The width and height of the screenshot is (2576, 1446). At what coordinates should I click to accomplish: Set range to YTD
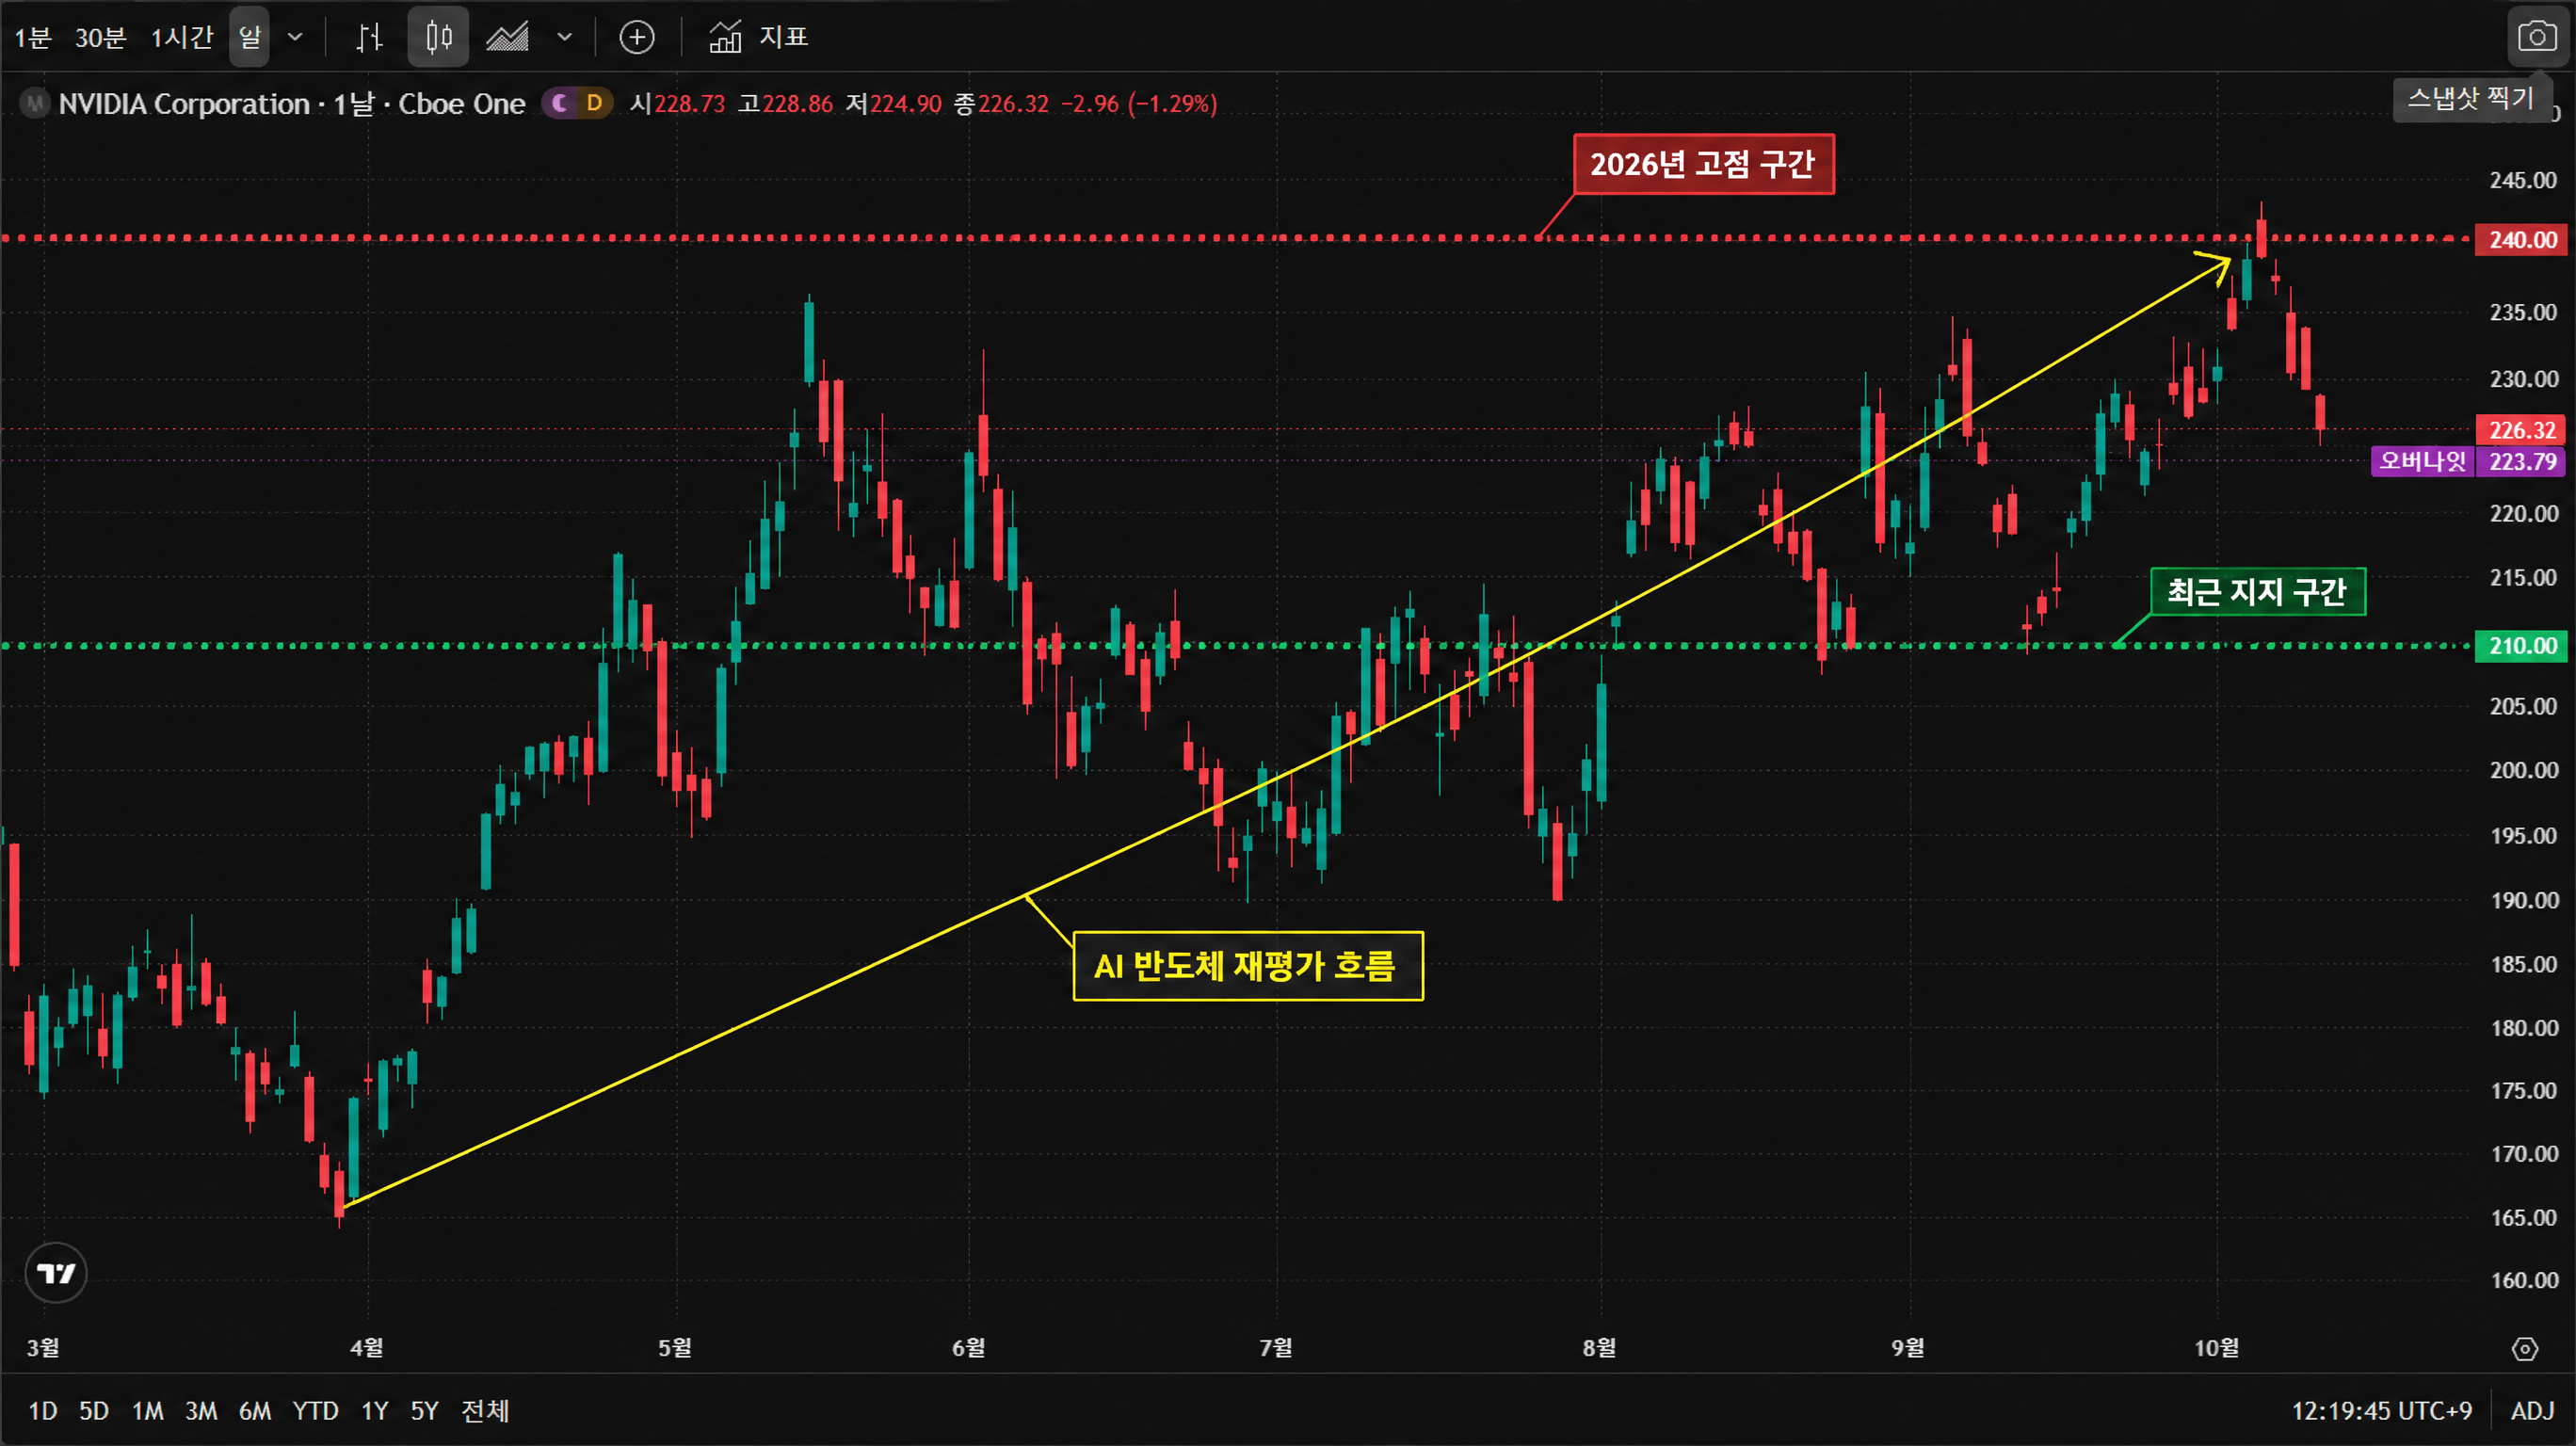(316, 1411)
